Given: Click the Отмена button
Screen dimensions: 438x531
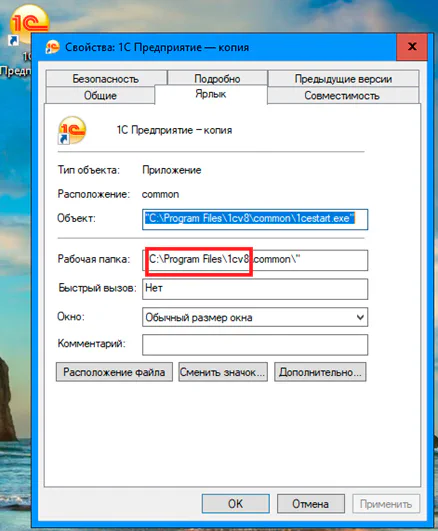Looking at the screenshot, I should 311,504.
